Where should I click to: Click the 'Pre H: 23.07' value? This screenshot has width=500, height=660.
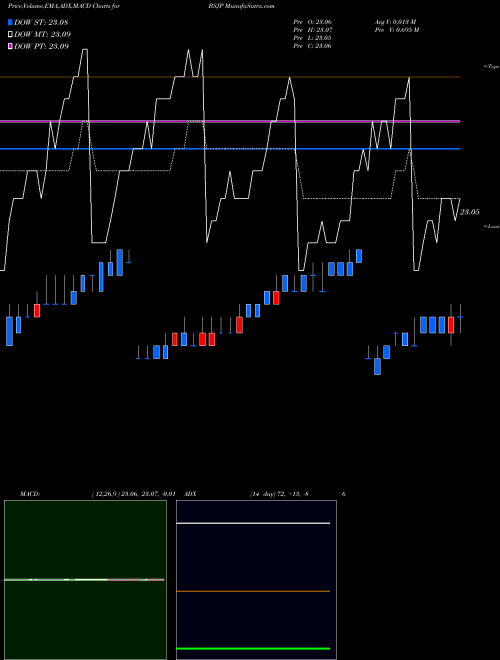tap(312, 30)
